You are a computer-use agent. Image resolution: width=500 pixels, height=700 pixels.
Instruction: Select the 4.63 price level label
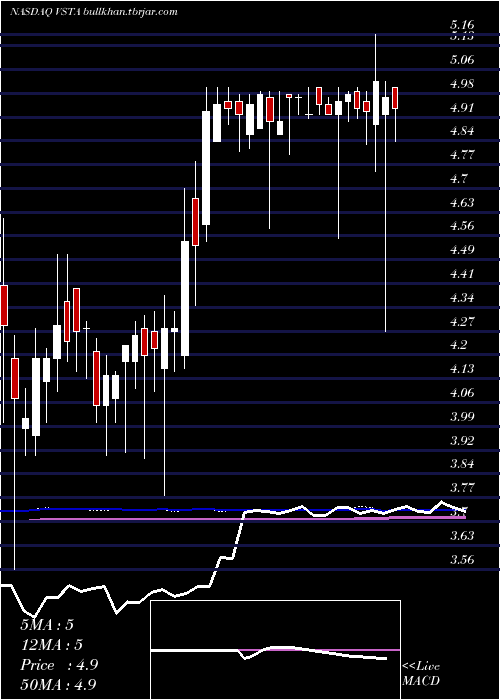click(x=462, y=203)
